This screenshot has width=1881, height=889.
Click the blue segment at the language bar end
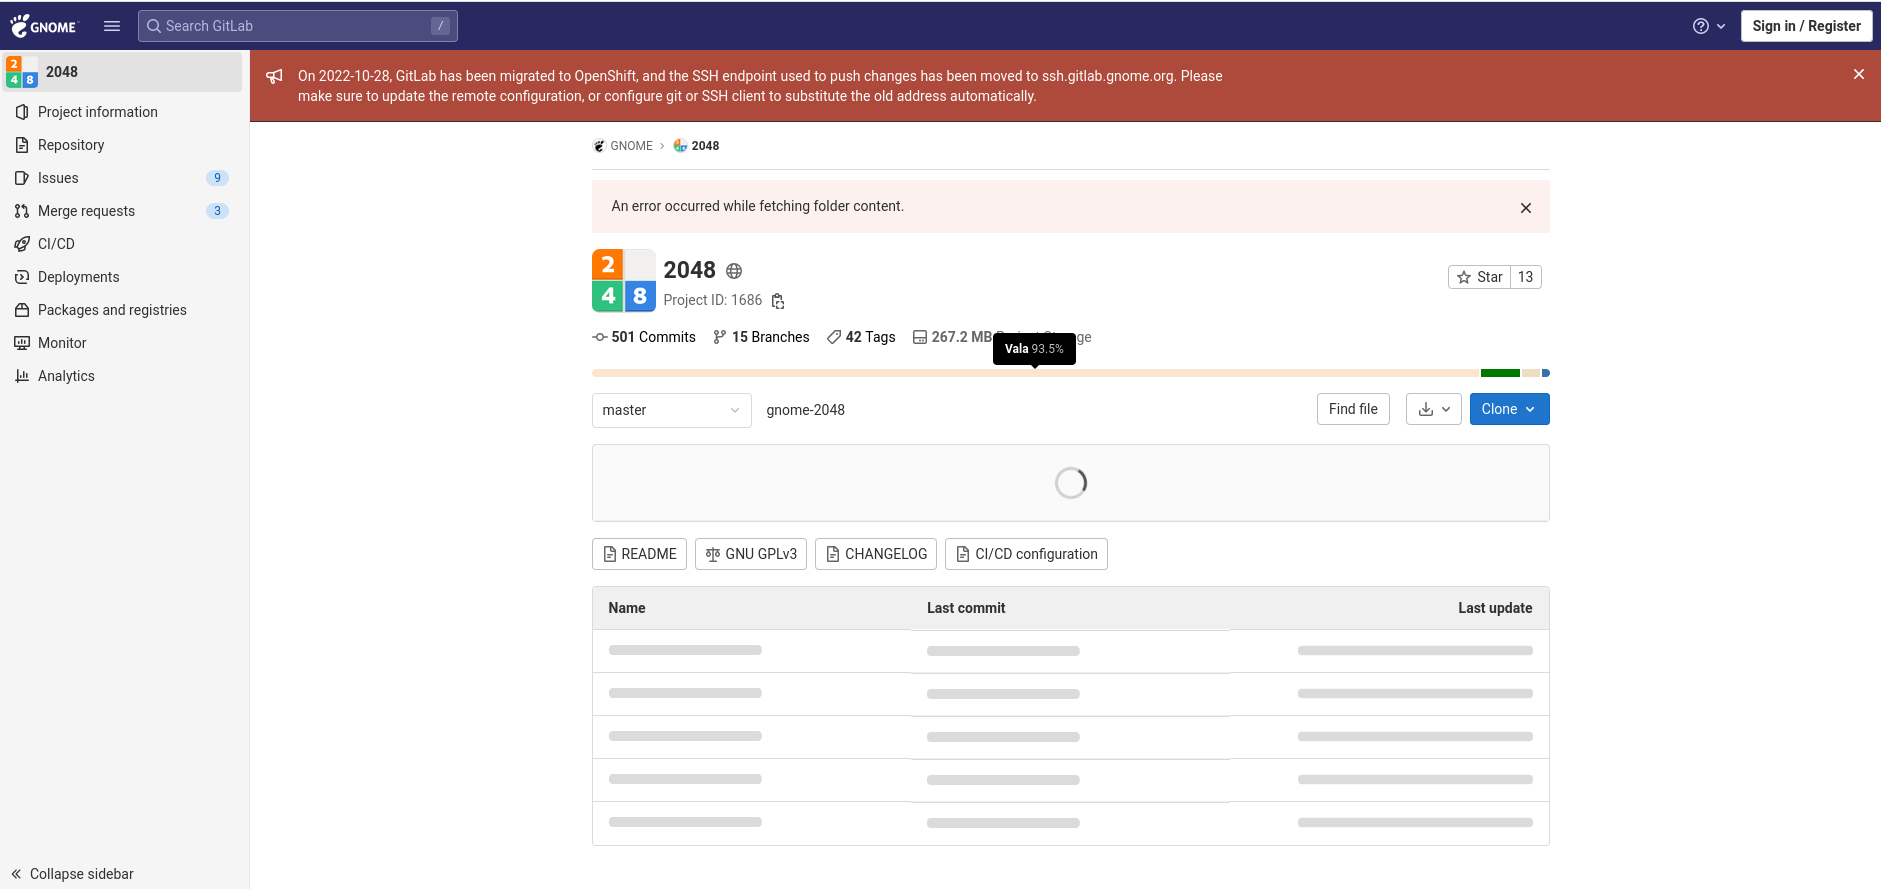1546,373
